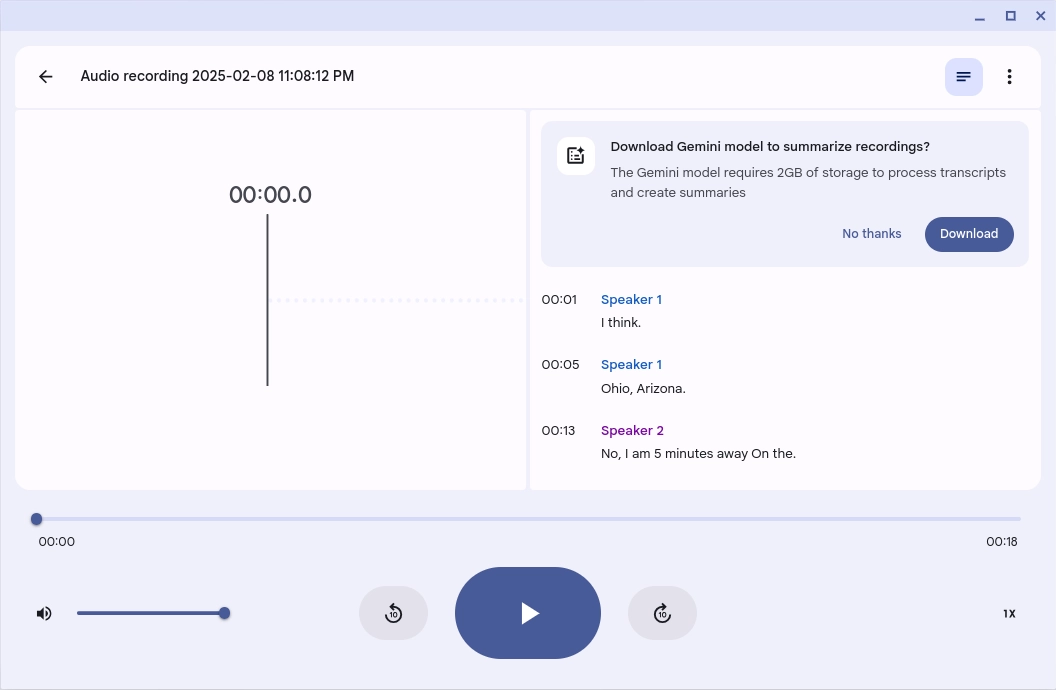
Task: Select the Speaker 2 label
Action: click(632, 431)
